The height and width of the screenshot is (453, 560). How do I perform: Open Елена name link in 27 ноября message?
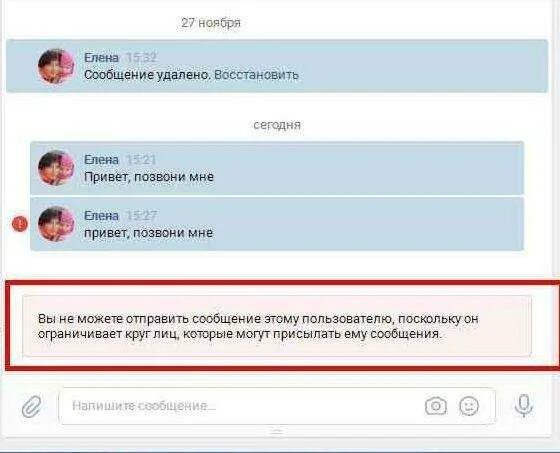101,58
